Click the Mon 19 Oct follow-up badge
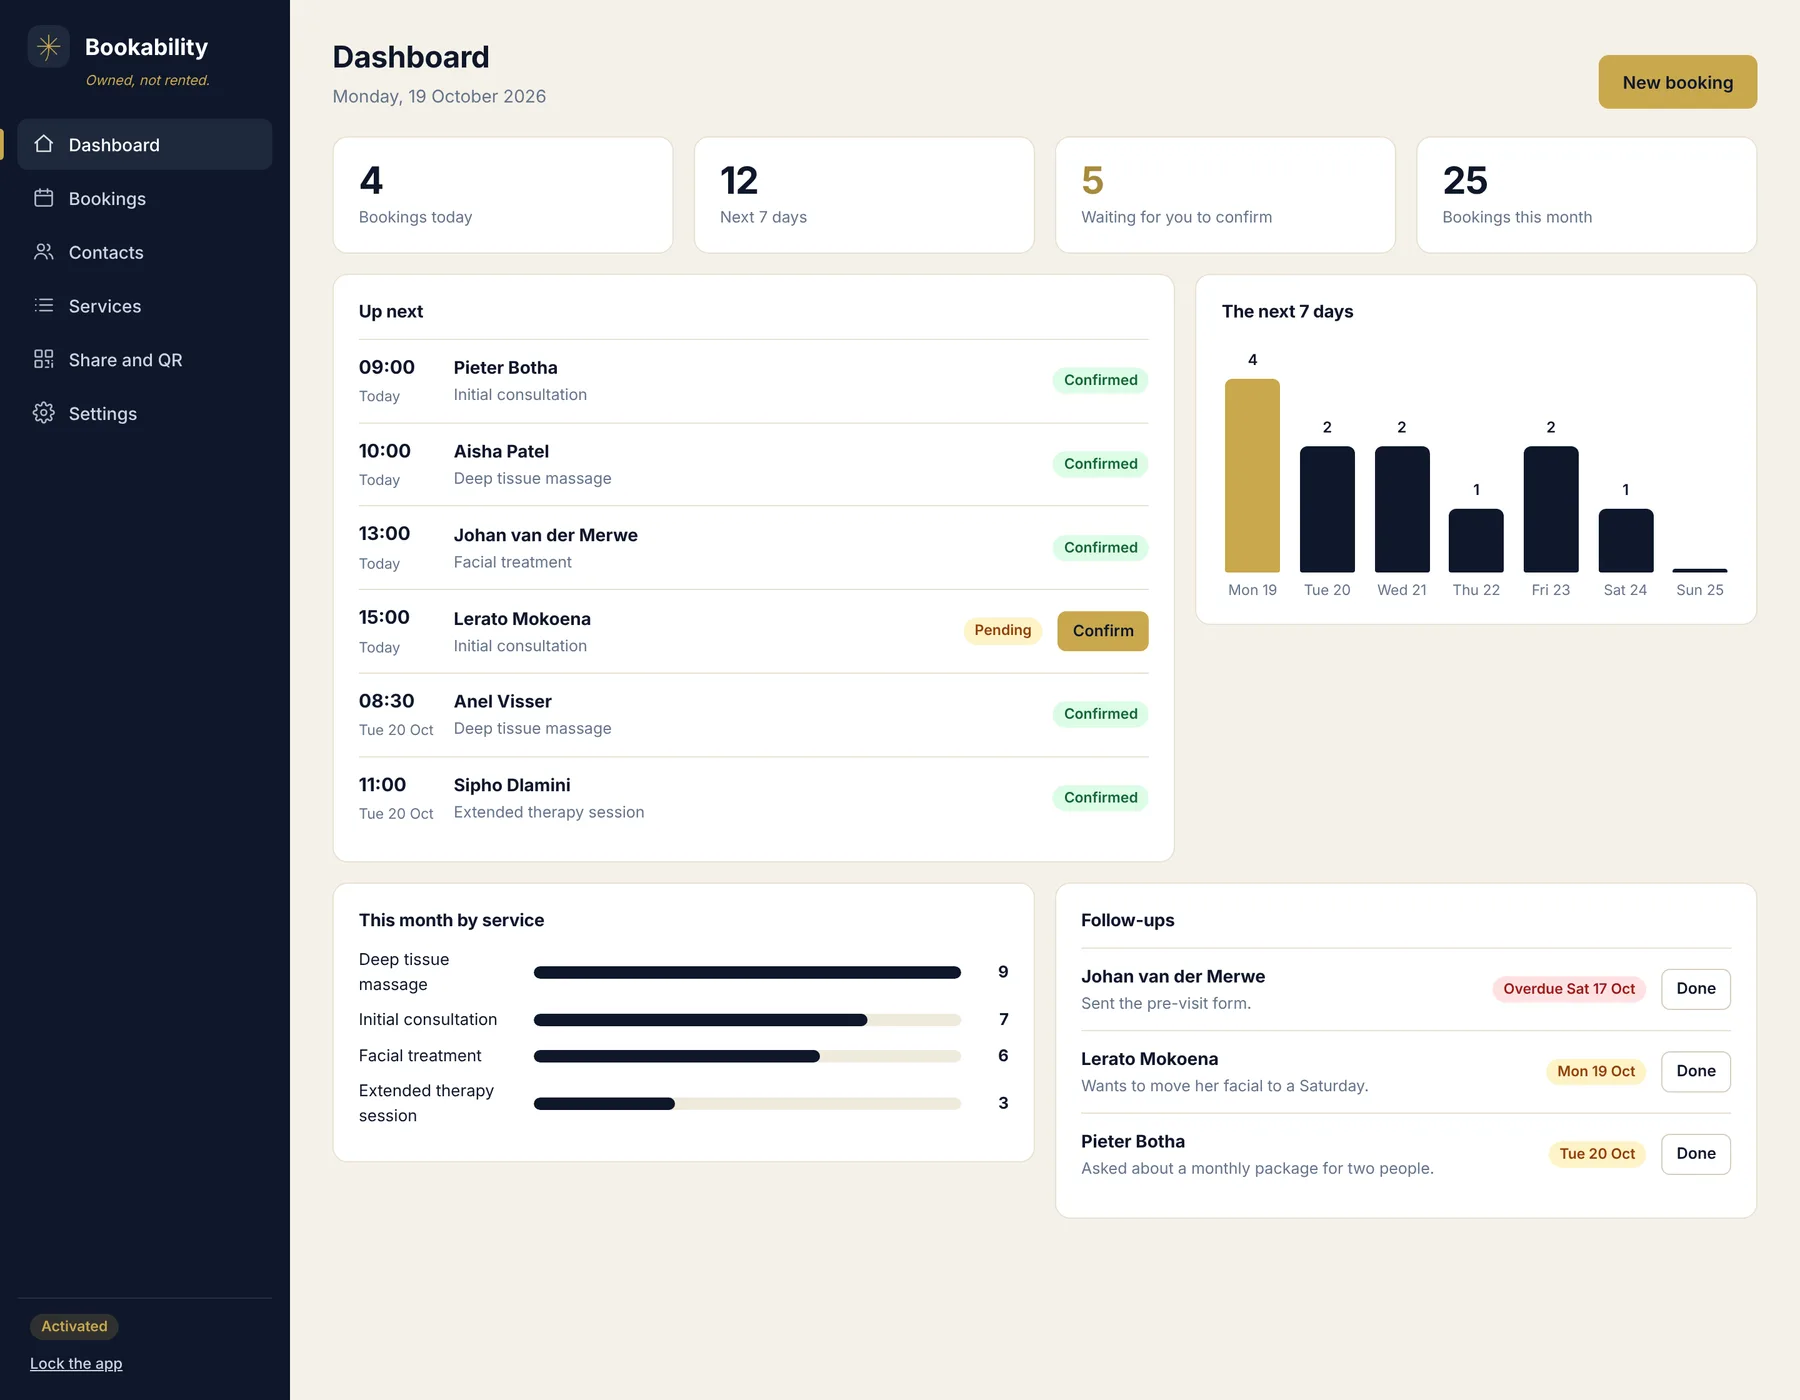The image size is (1800, 1400). 1596,1071
